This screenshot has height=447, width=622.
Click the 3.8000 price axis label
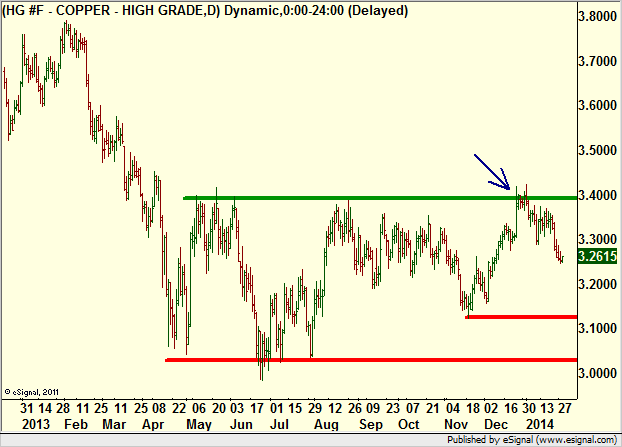tap(598, 16)
